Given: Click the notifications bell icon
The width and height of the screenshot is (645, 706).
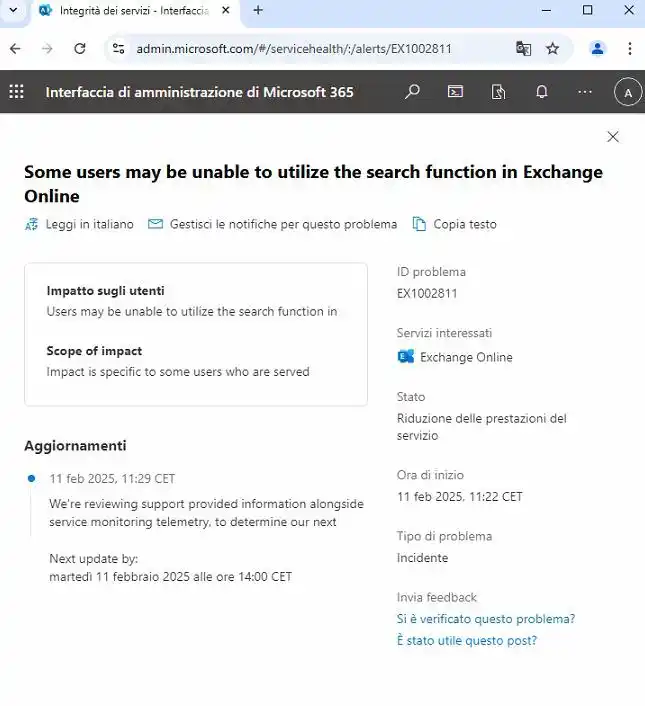Looking at the screenshot, I should [541, 92].
